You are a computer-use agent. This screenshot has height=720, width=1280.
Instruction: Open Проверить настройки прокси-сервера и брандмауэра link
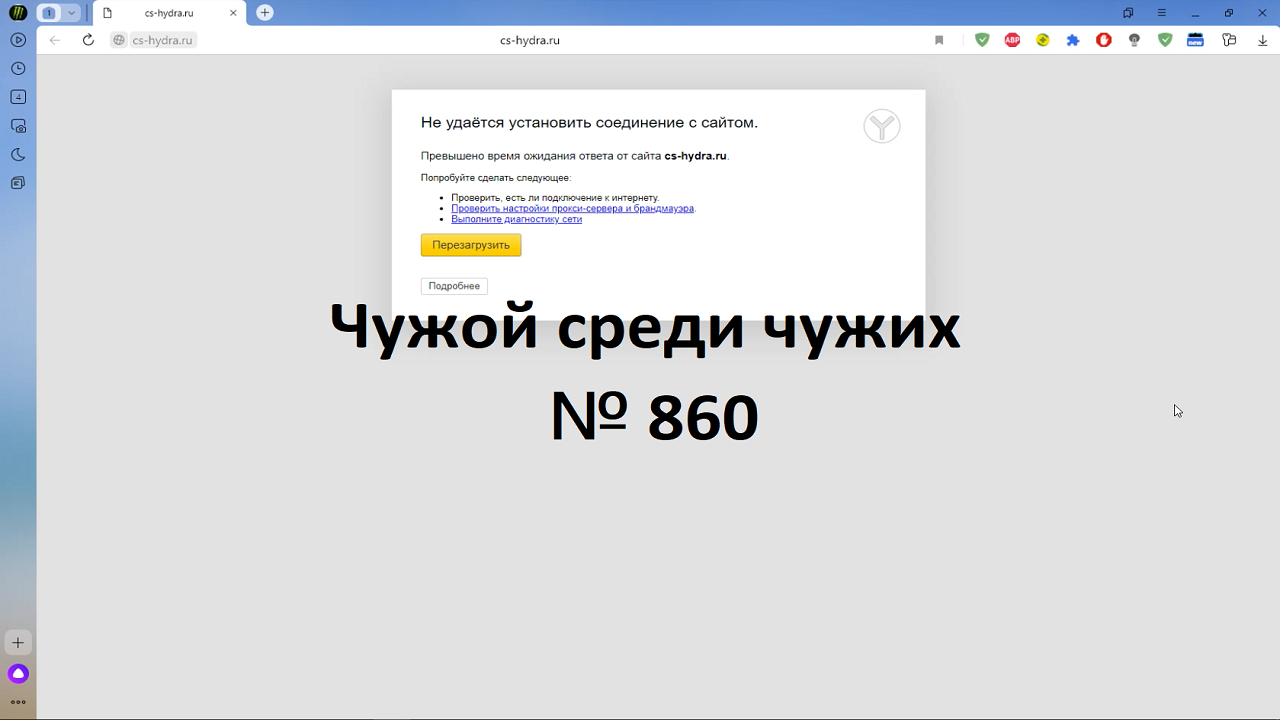tap(573, 208)
